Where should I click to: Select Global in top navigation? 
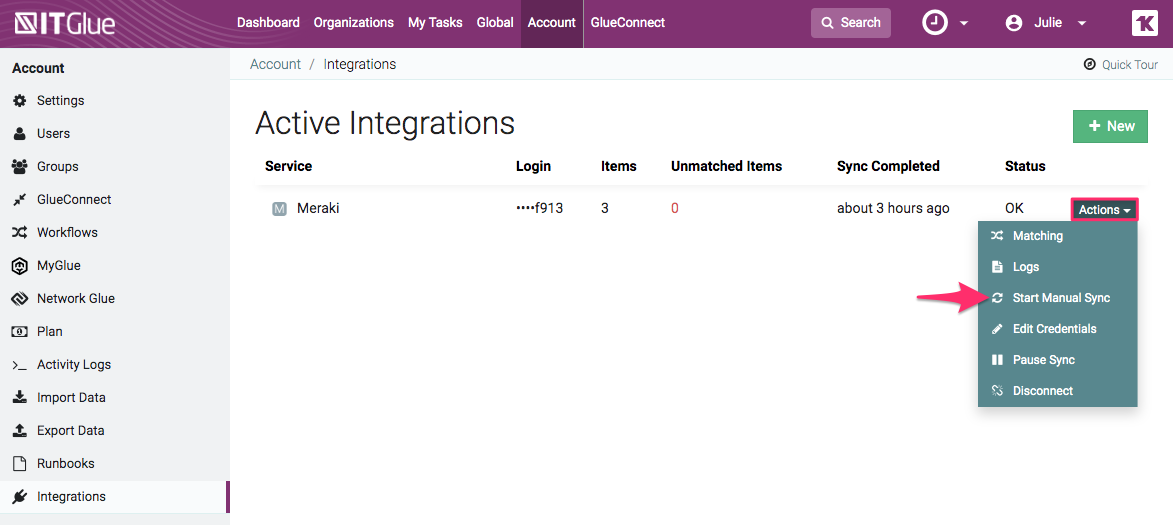point(494,22)
